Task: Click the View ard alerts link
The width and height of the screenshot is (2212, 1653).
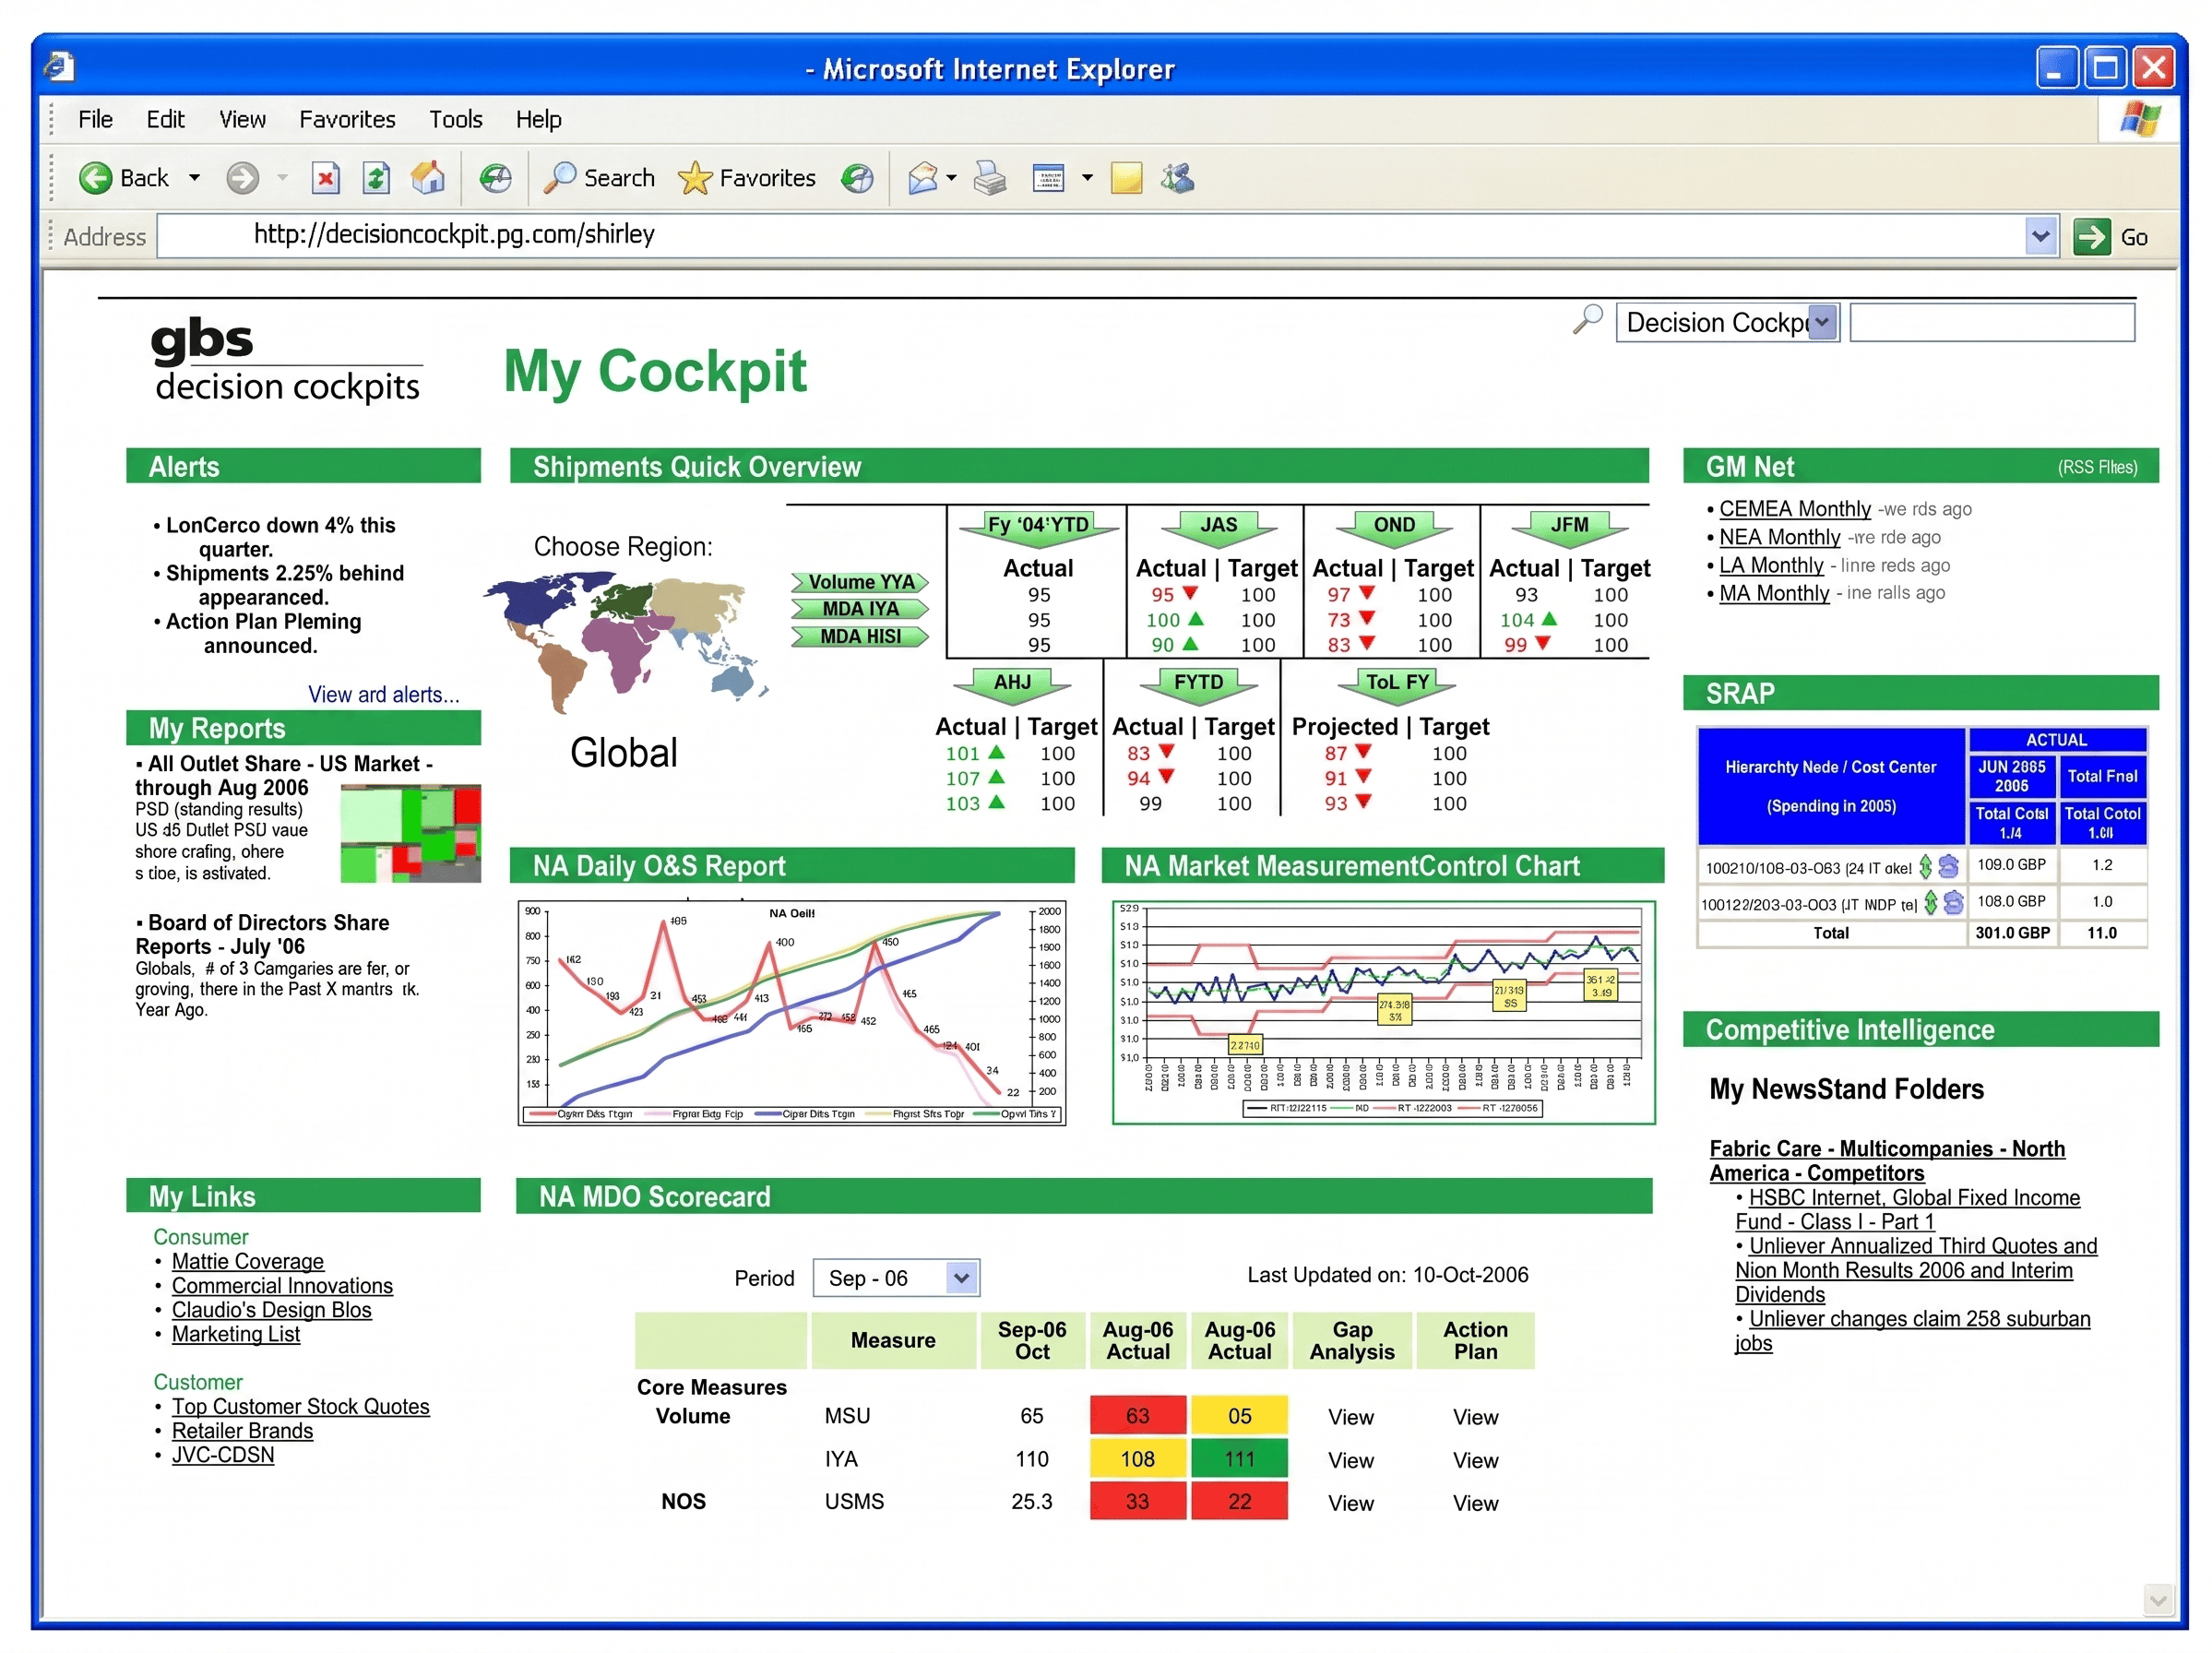Action: tap(383, 694)
